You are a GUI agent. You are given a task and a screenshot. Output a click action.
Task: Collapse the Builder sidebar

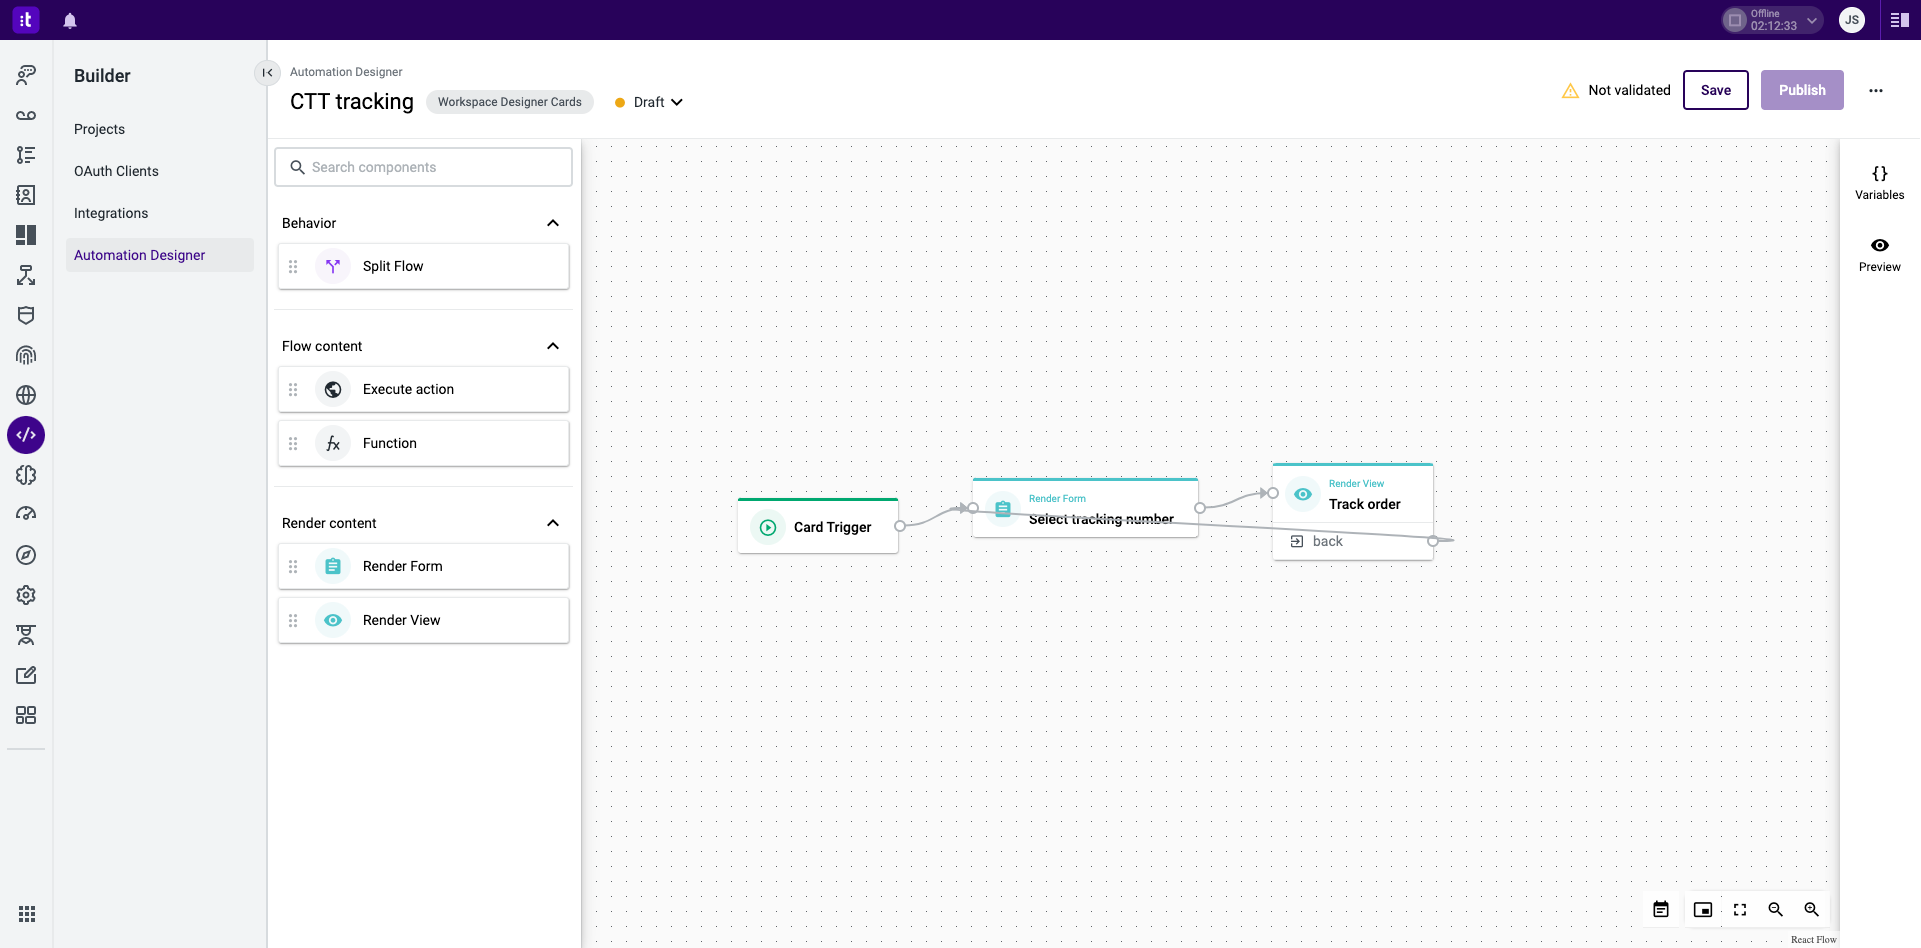coord(267,73)
